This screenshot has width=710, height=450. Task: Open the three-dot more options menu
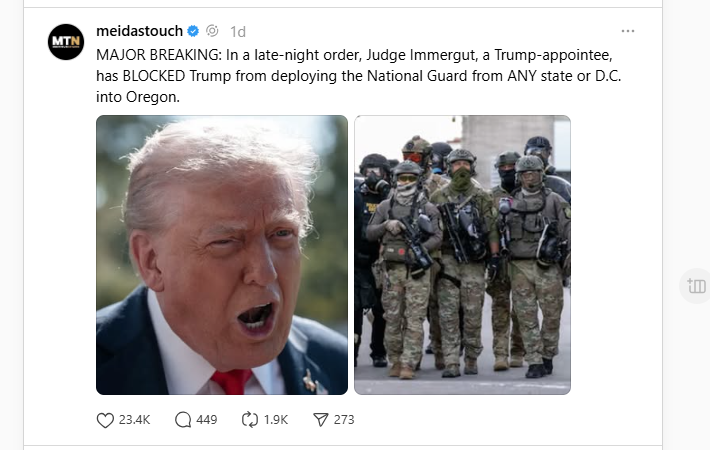tap(628, 31)
